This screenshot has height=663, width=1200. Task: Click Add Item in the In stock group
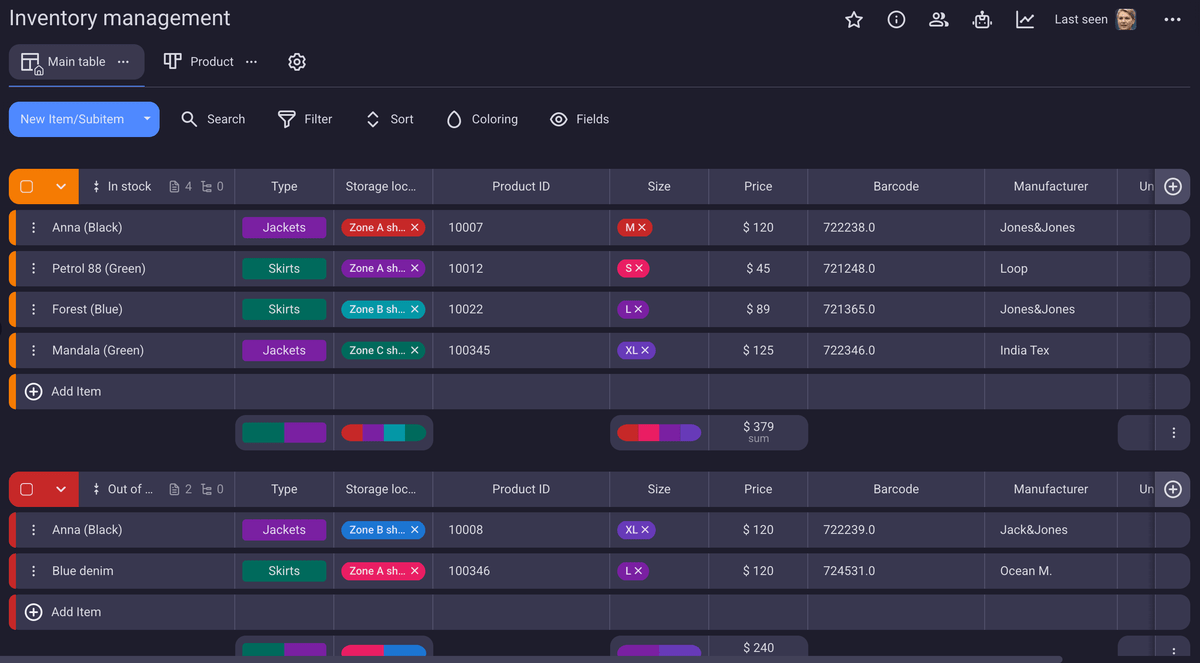[75, 391]
